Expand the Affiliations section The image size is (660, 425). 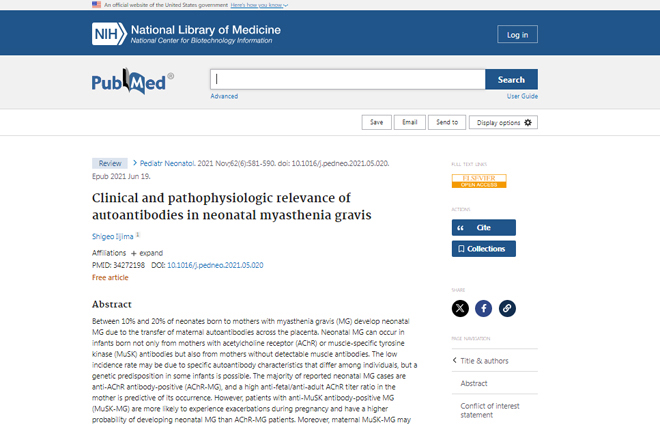(x=146, y=253)
